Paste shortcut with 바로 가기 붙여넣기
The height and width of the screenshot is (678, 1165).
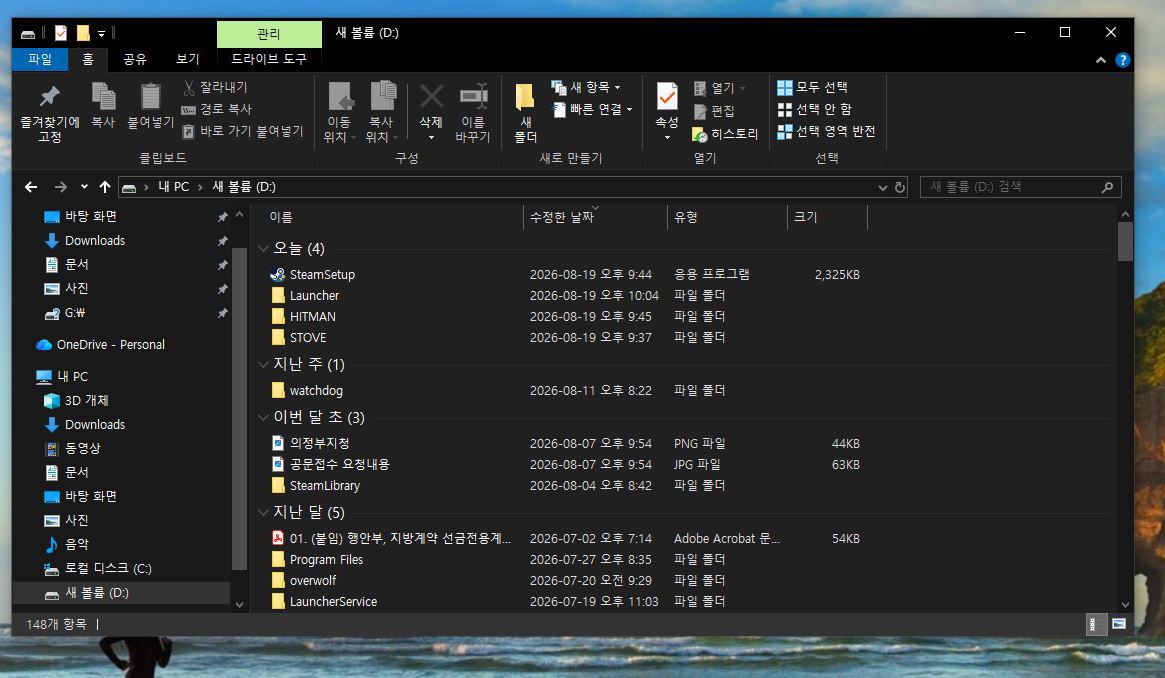click(x=243, y=131)
